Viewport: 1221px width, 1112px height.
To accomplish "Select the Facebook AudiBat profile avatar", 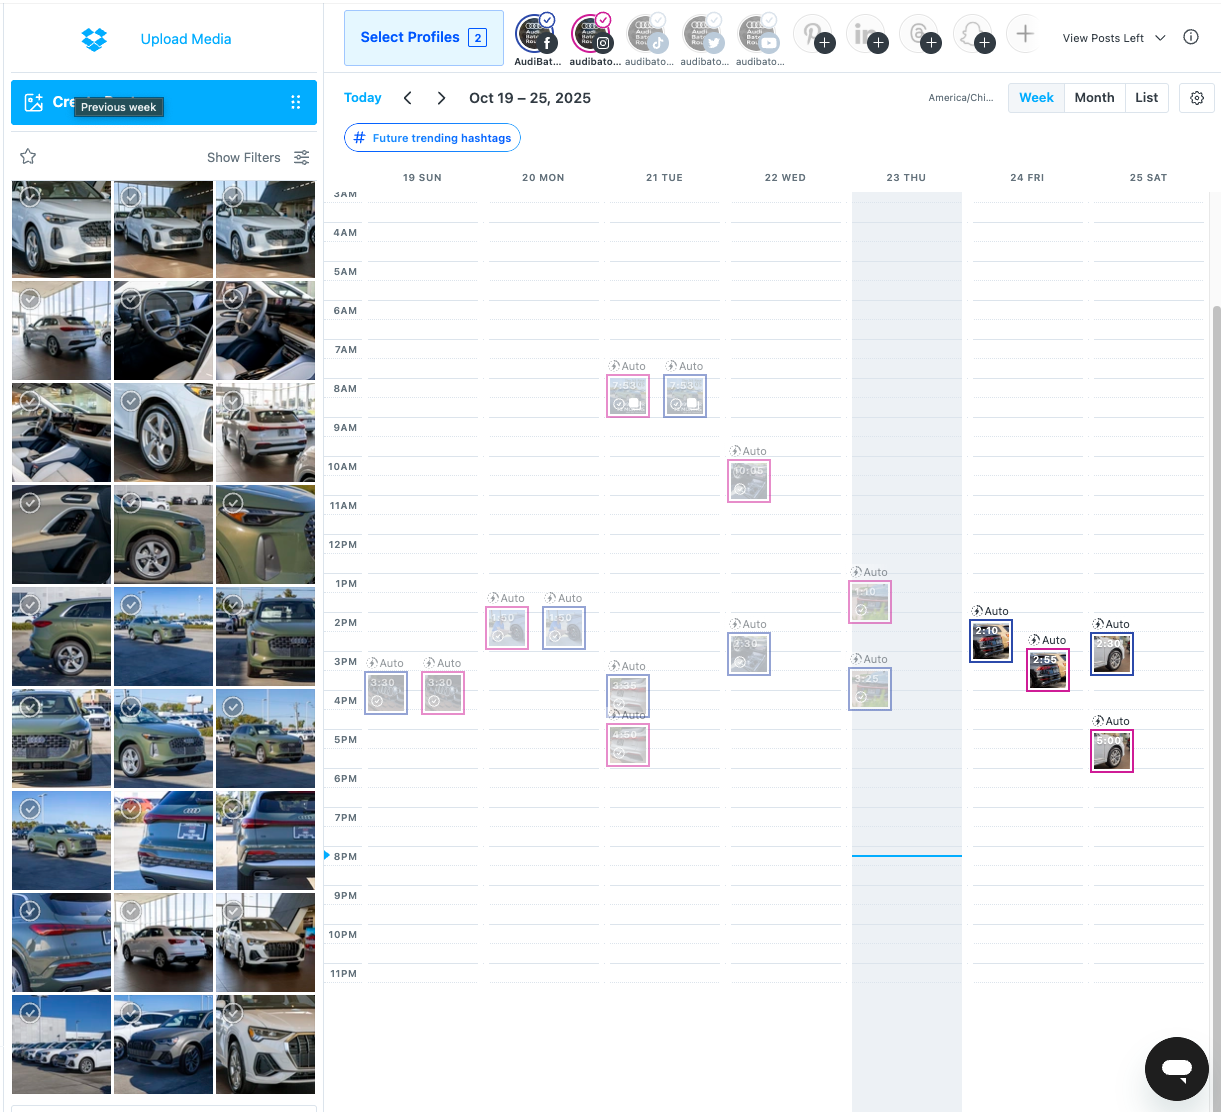I will [536, 34].
